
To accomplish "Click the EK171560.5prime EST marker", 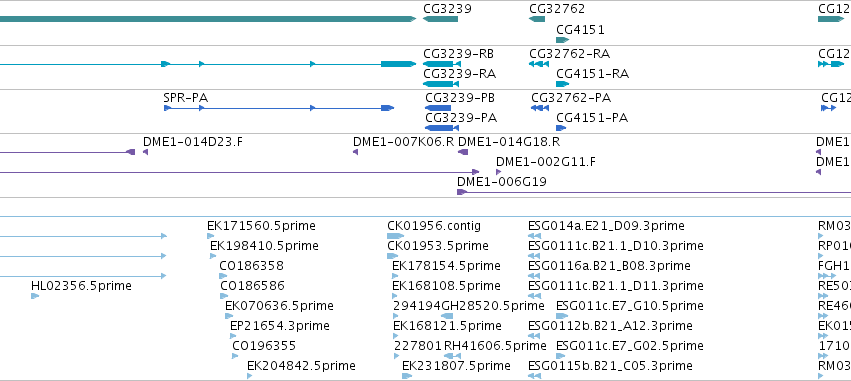I will [211, 236].
